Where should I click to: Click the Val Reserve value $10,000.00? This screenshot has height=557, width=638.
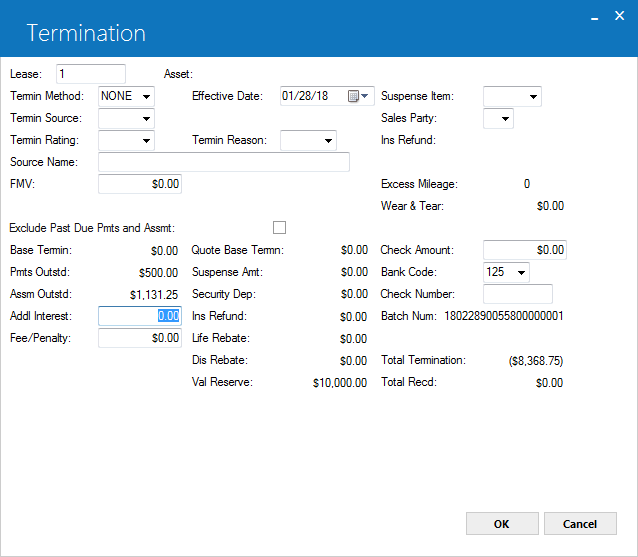point(340,383)
